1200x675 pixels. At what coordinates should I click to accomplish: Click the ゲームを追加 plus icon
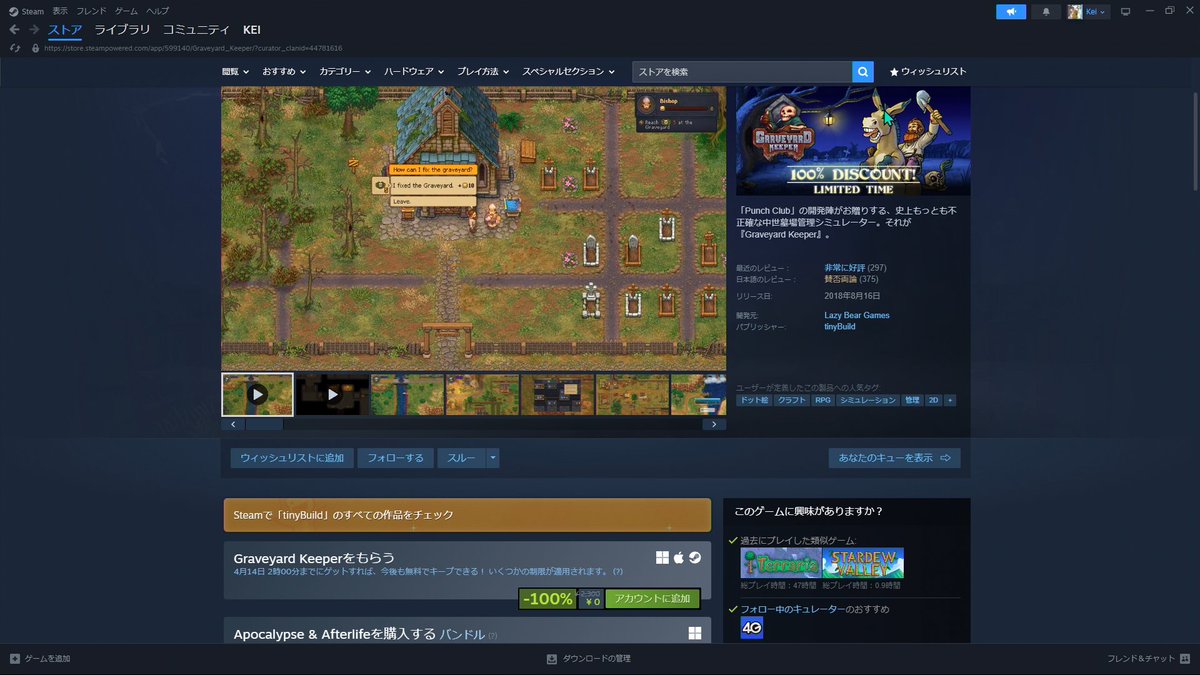tap(14, 659)
